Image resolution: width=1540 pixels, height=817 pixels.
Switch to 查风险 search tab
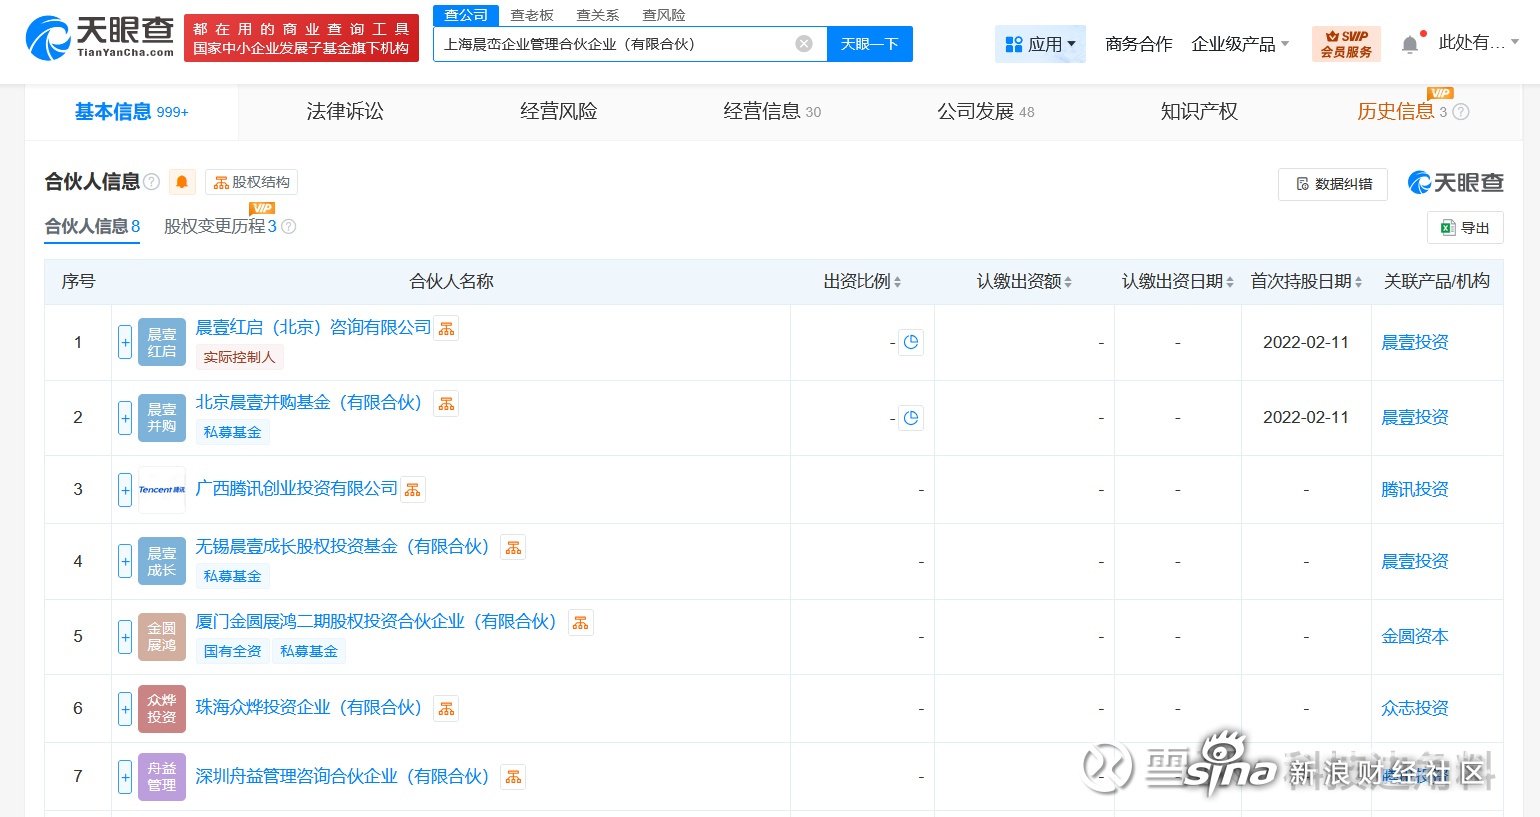pos(664,15)
